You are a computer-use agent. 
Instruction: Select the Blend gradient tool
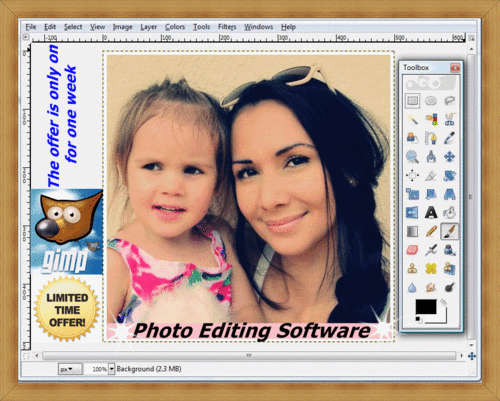click(413, 231)
